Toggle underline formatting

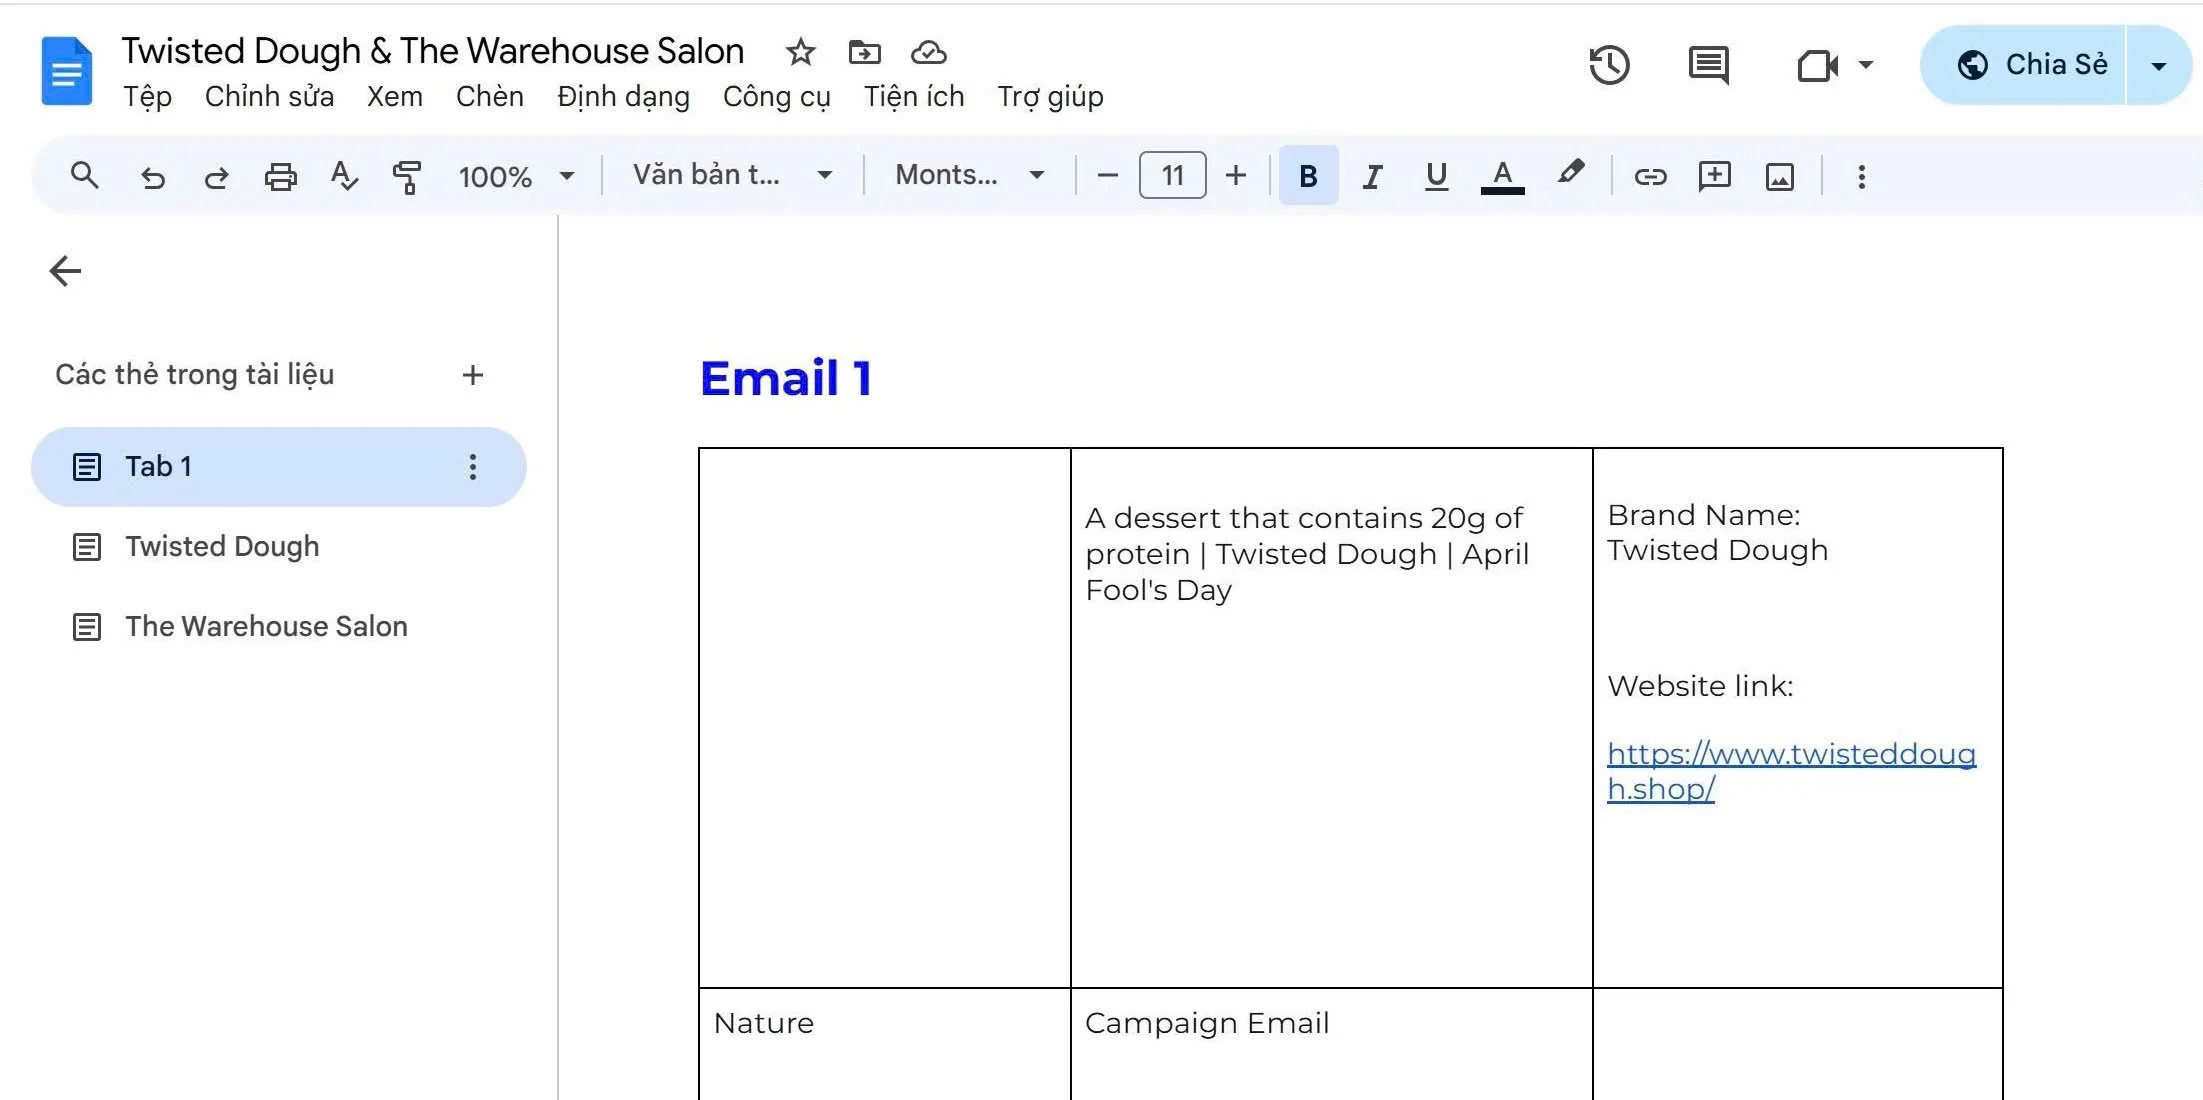[x=1436, y=177]
